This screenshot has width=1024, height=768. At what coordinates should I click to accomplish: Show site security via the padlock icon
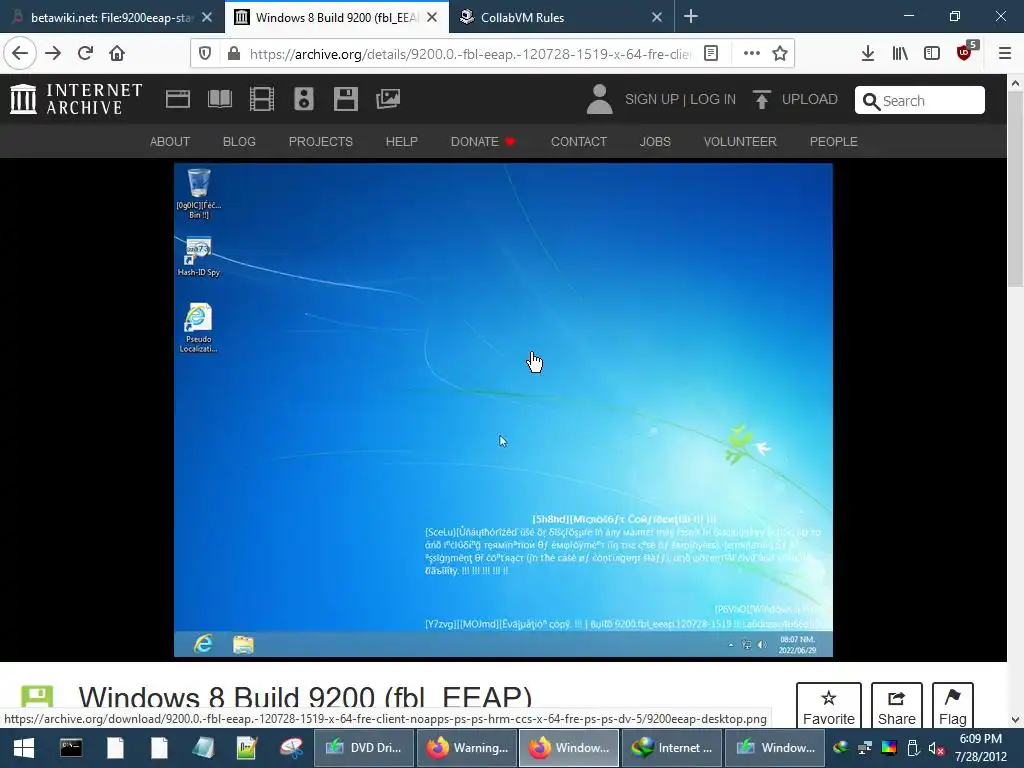coord(234,54)
